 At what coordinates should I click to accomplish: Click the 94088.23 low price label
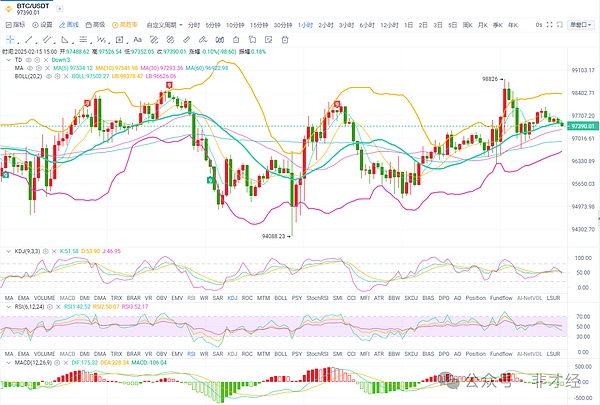[274, 236]
